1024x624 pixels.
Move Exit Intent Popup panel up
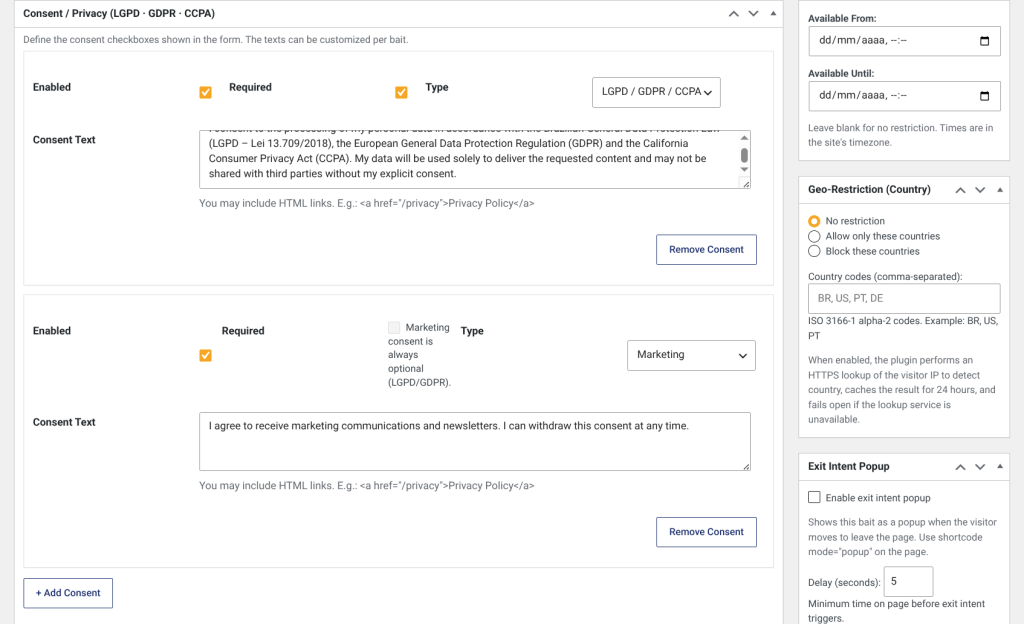[x=960, y=467]
